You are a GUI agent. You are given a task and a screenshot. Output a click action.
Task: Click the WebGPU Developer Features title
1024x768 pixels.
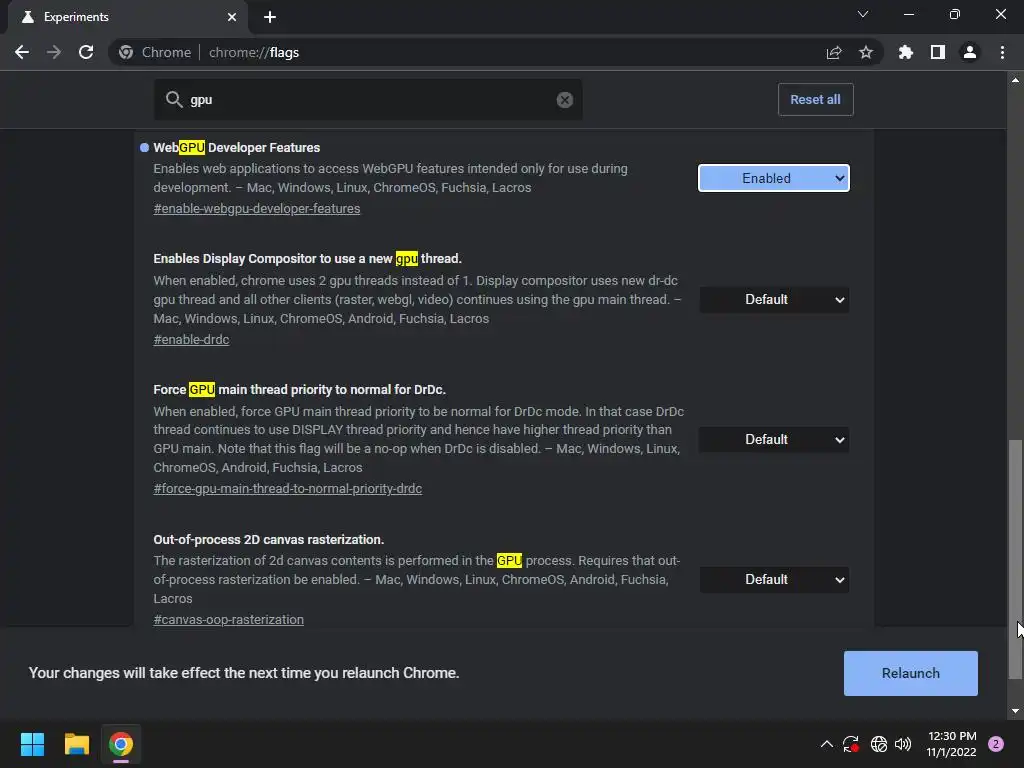pos(236,148)
